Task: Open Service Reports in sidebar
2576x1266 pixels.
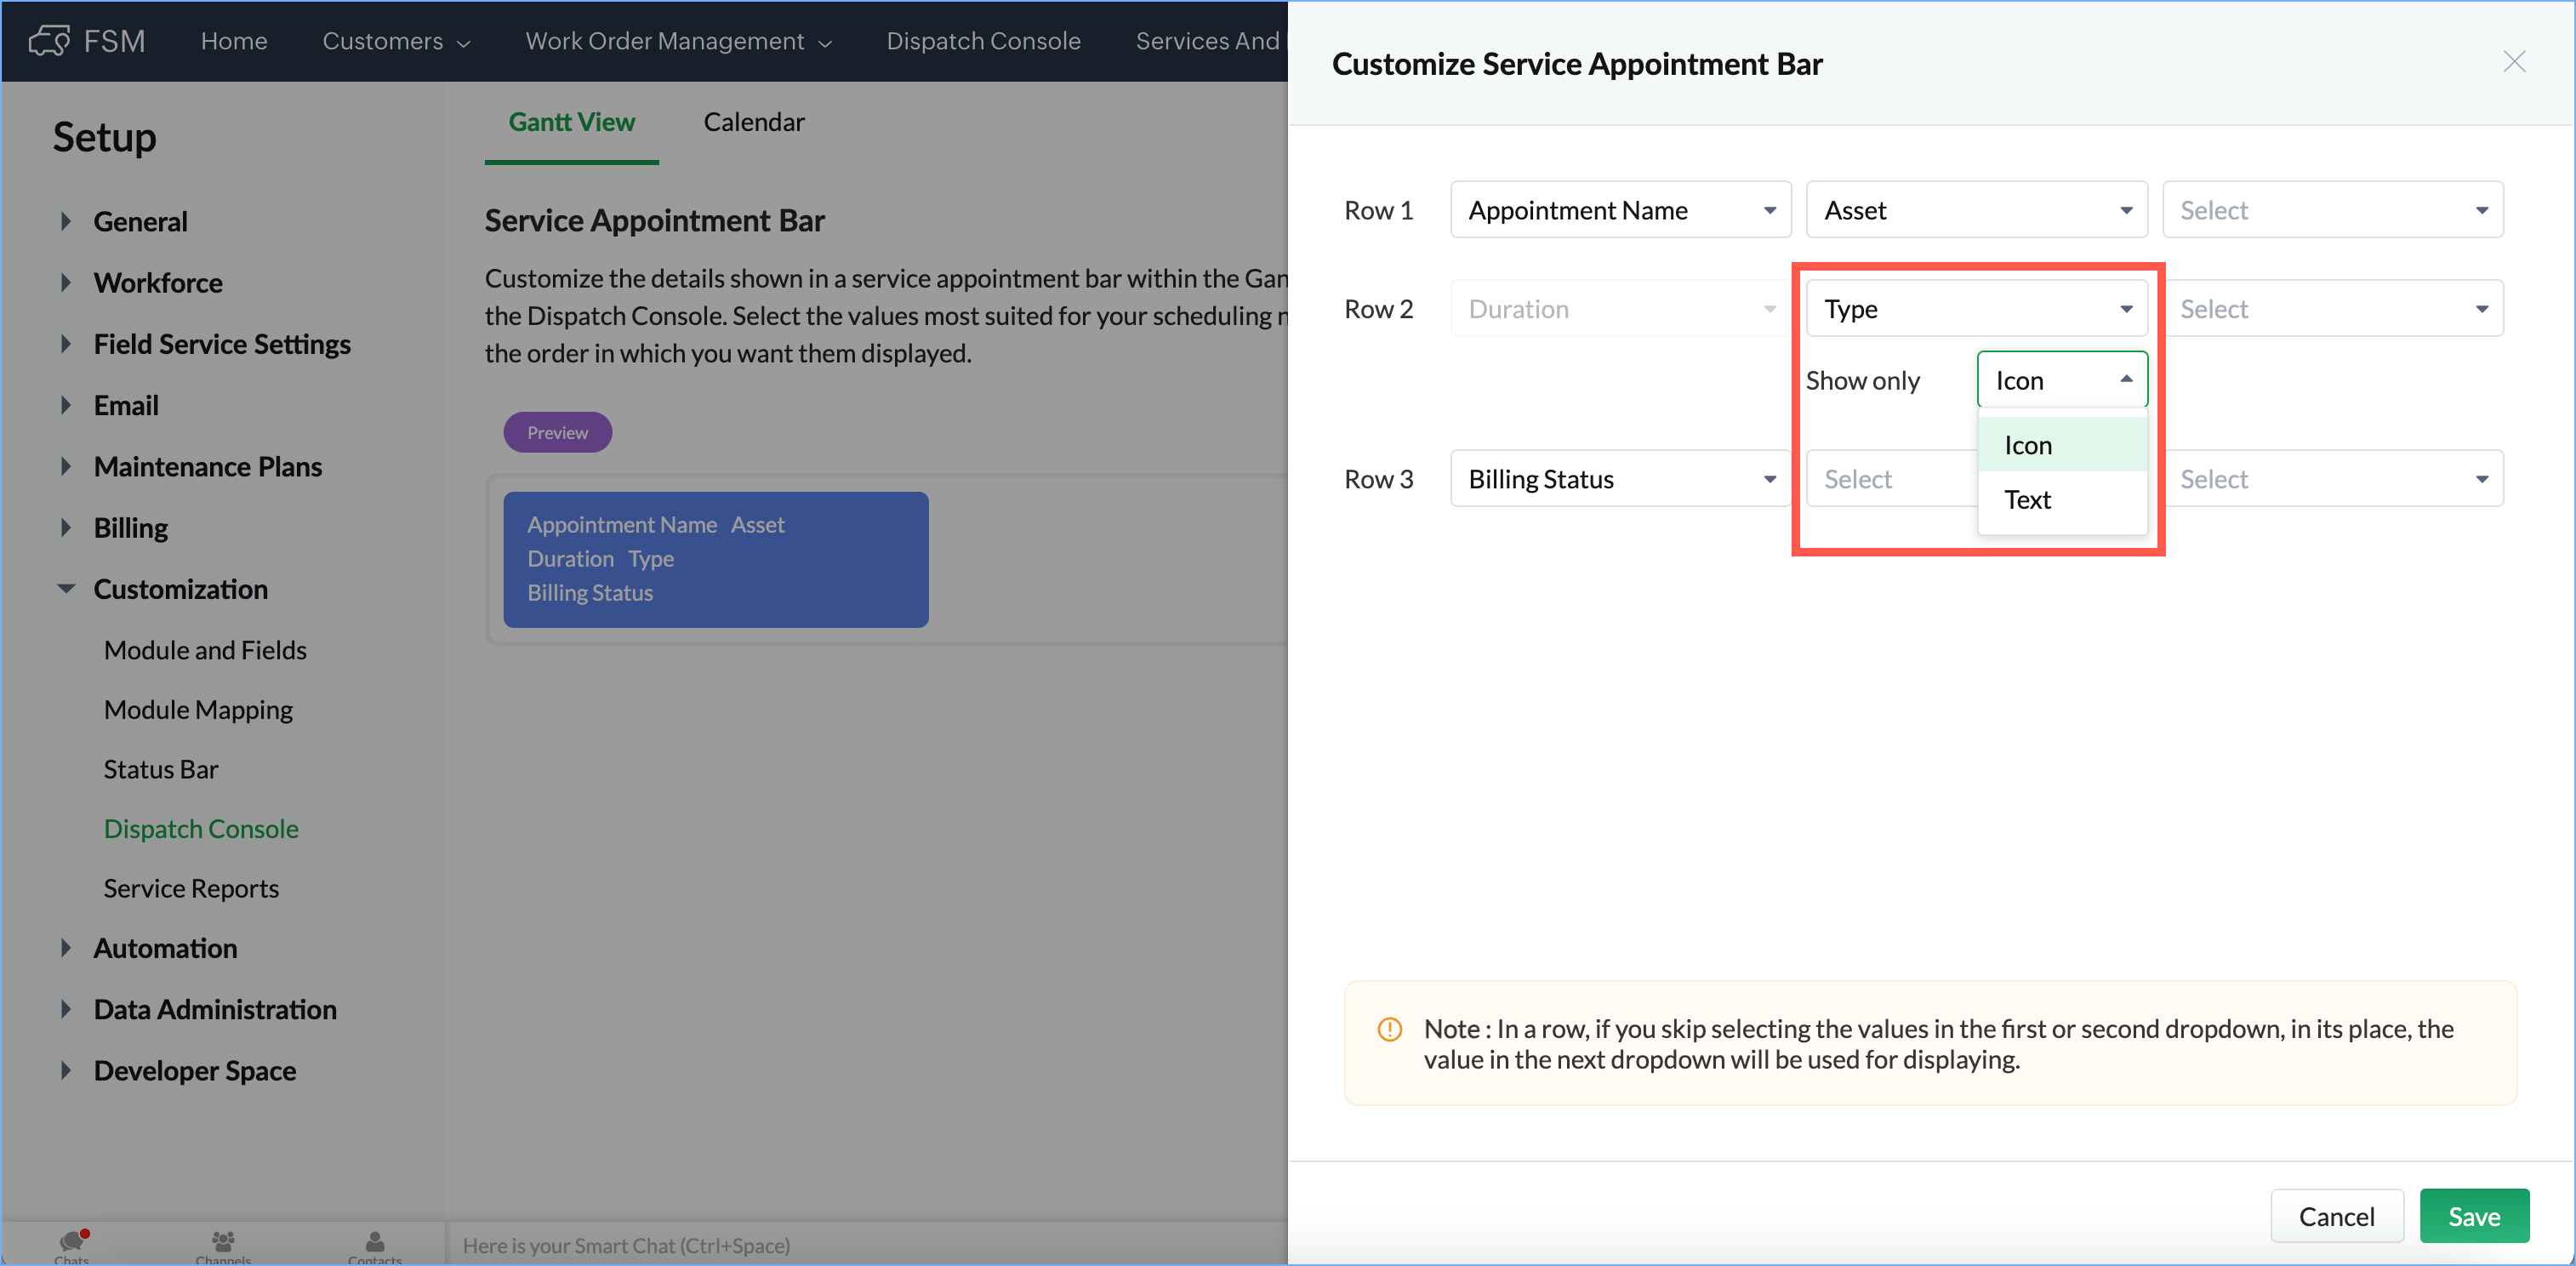Action: coord(191,888)
